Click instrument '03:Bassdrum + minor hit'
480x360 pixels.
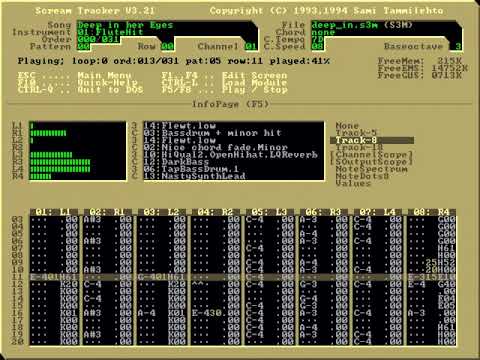coord(213,133)
